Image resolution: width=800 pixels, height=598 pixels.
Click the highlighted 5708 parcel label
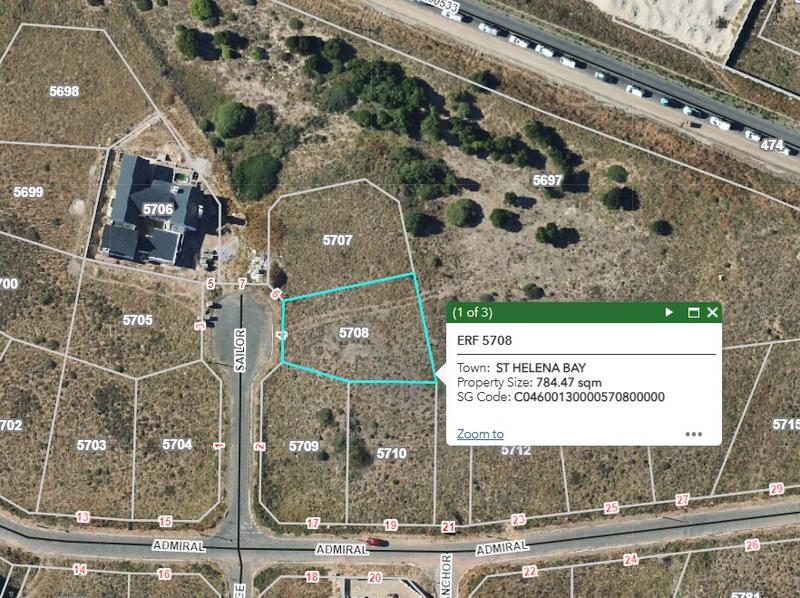(354, 333)
